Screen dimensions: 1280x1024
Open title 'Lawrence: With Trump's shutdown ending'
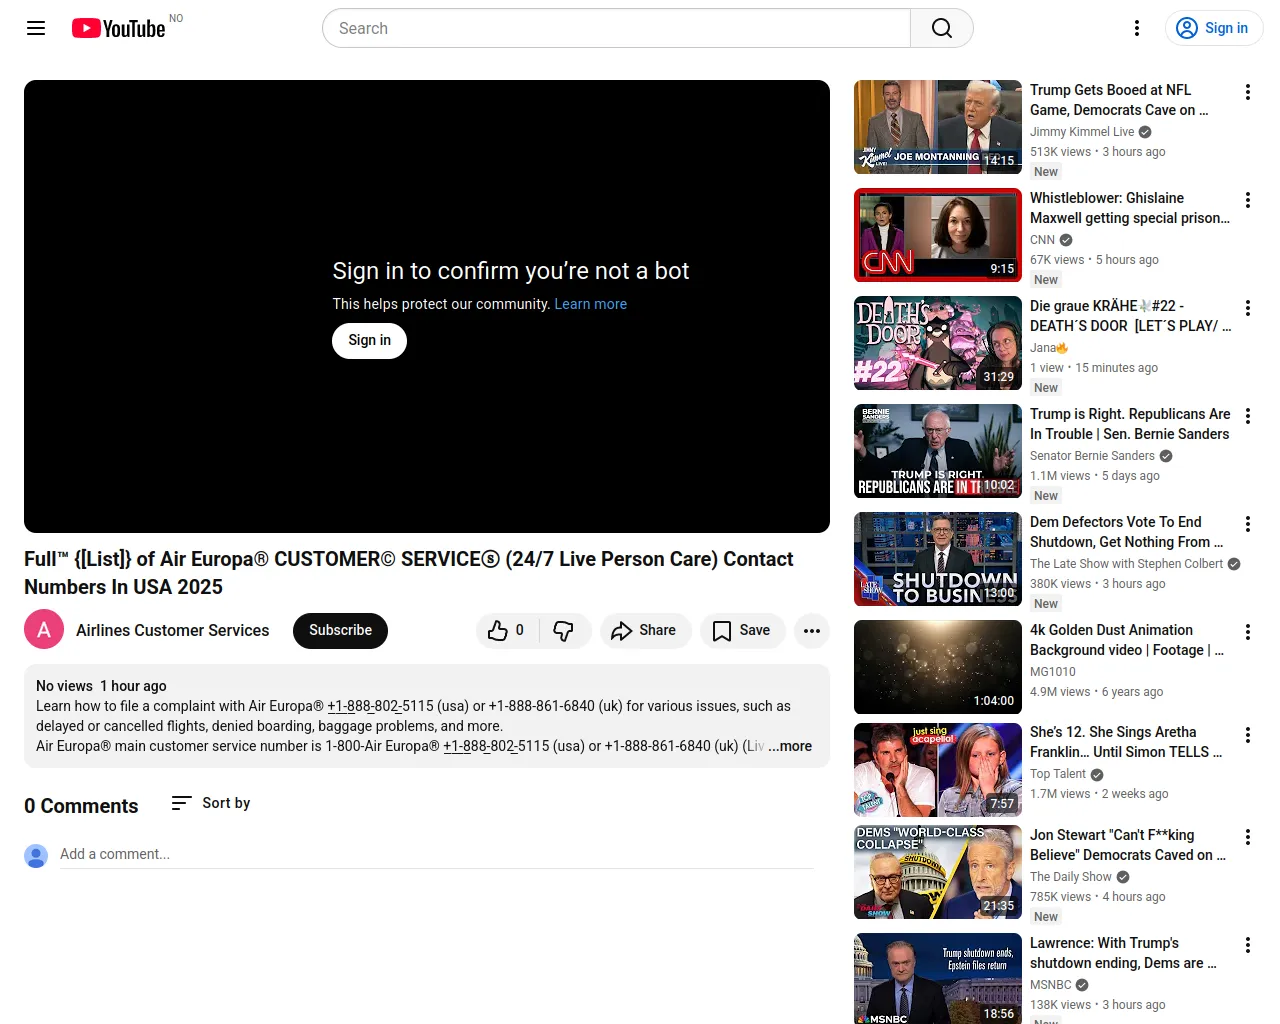tap(1123, 953)
